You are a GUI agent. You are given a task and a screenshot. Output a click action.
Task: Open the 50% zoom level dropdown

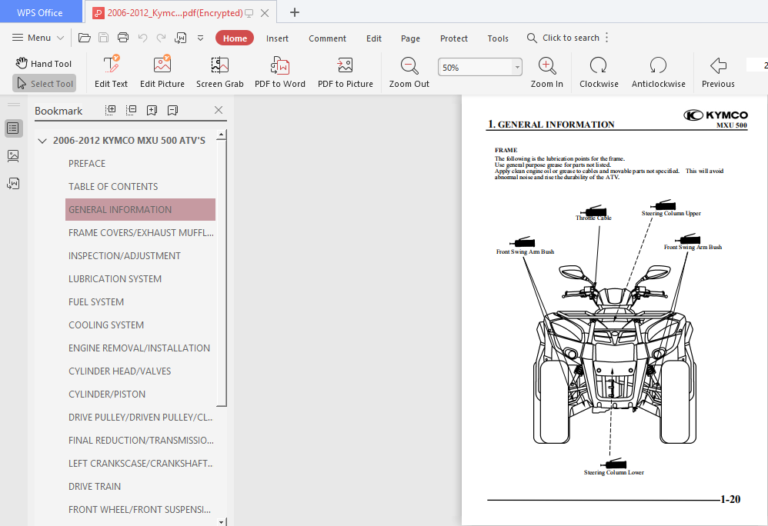(x=517, y=67)
